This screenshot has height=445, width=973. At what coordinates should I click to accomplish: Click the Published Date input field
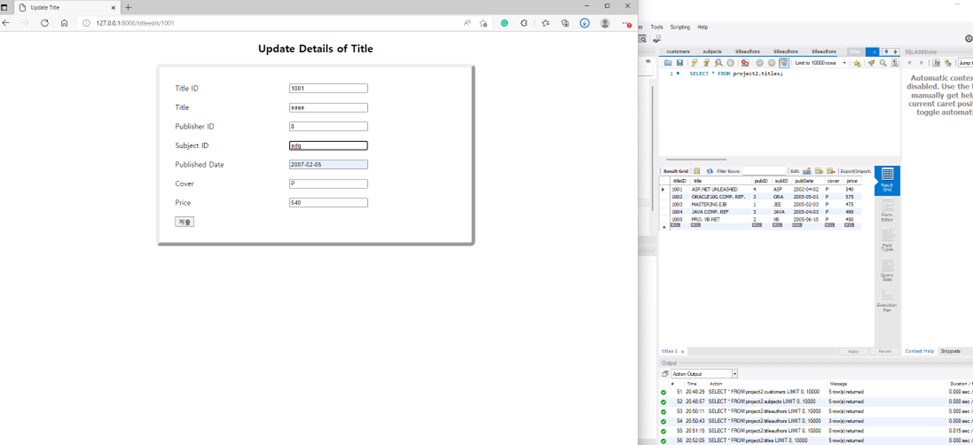coord(328,164)
